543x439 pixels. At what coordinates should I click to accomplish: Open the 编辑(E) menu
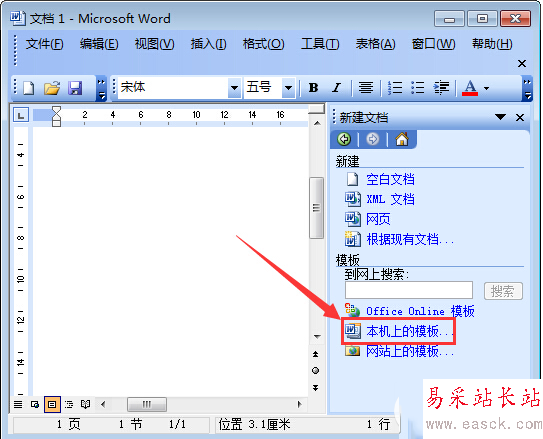click(x=99, y=44)
